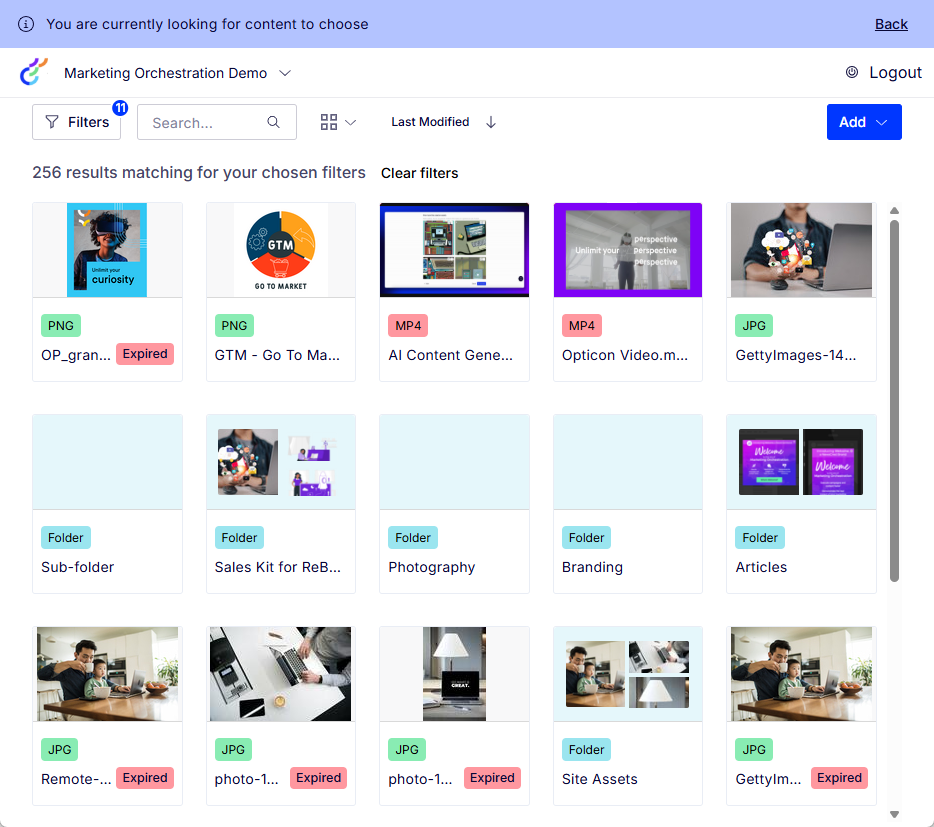Screen dimensions: 934x827
Task: Select the GTM Go To Market image
Action: [x=281, y=250]
